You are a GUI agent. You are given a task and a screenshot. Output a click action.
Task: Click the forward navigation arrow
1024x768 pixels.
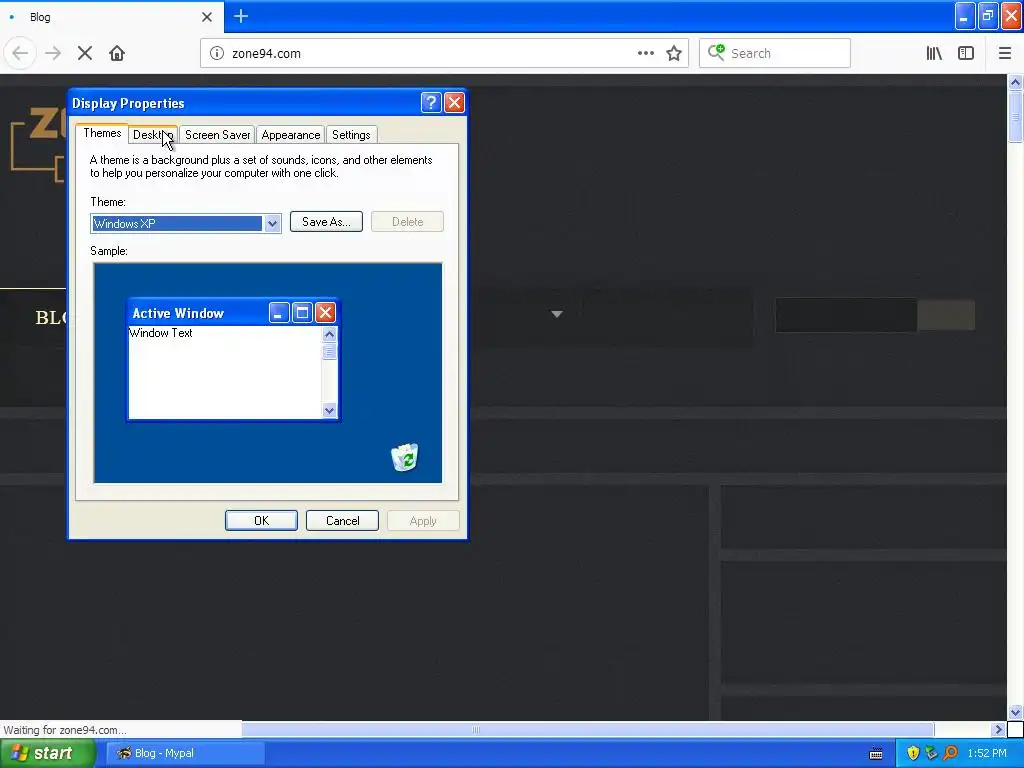tap(53, 54)
